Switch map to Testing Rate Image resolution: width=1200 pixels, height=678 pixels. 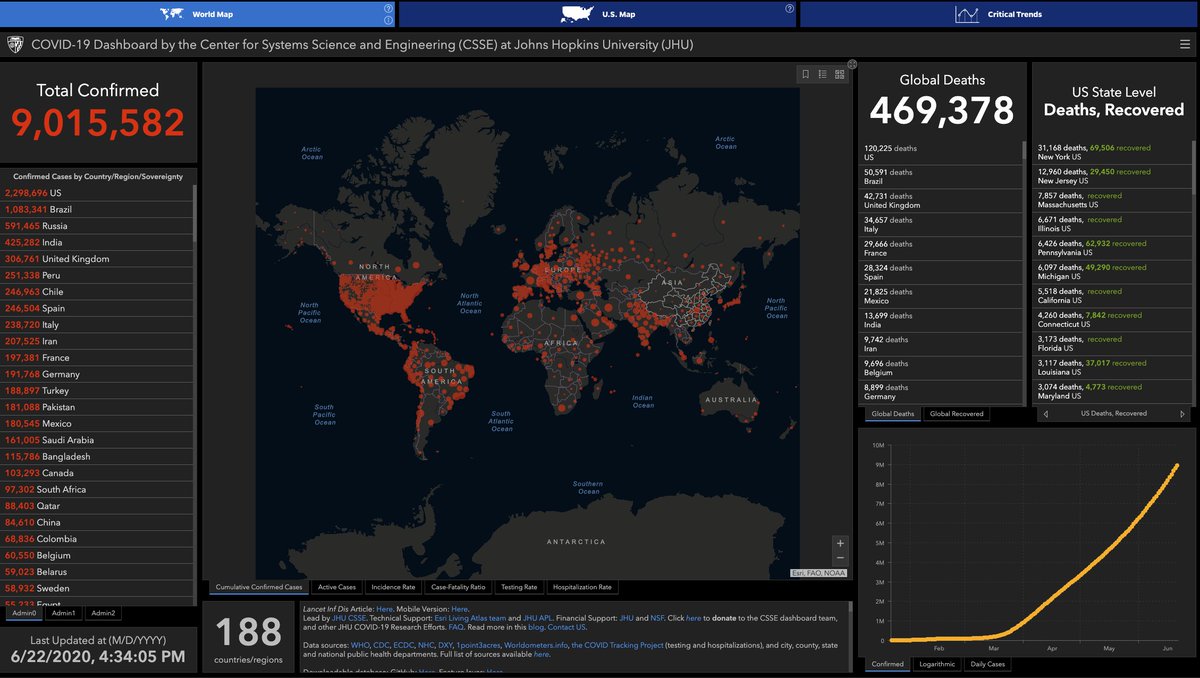(x=519, y=587)
